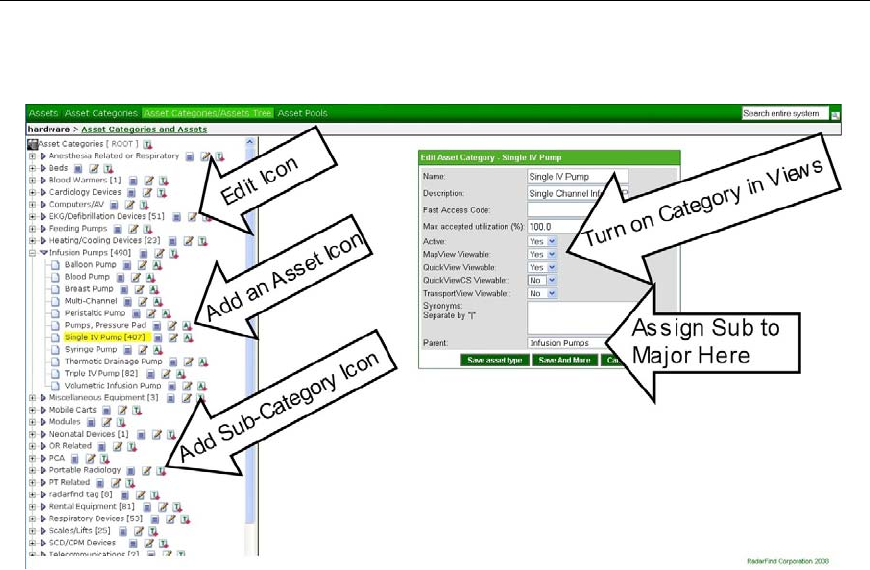The image size is (870, 570).
Task: Click the blue square icon beside Beds
Action: point(78,169)
